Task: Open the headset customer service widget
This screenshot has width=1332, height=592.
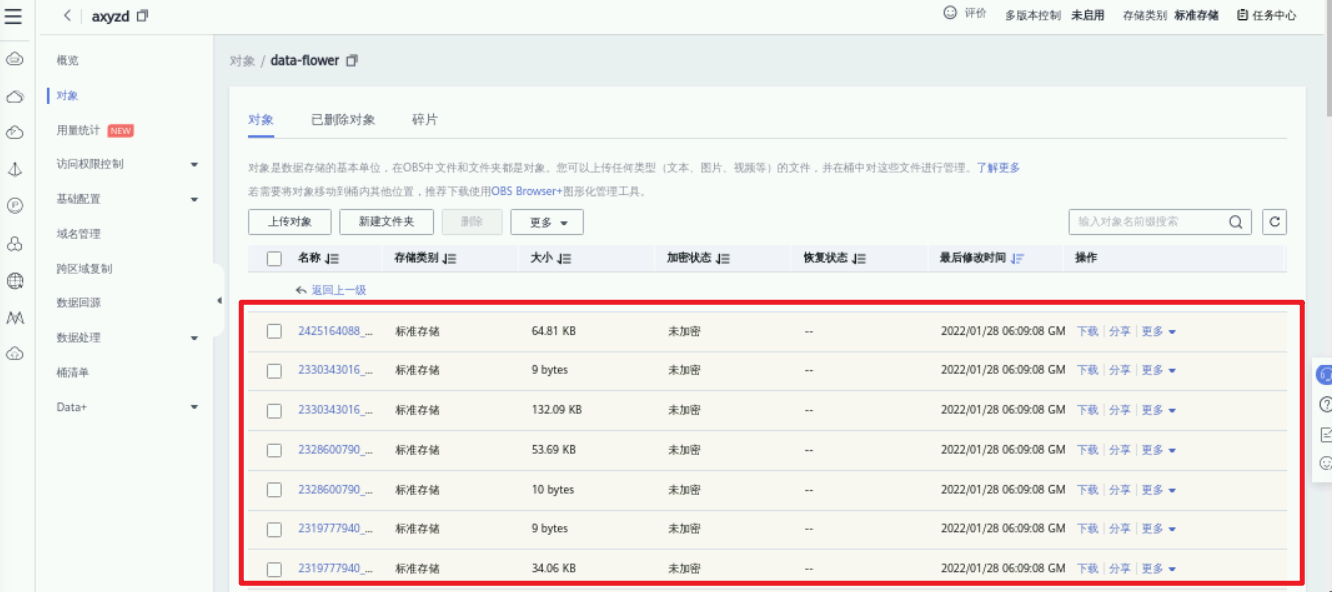Action: pyautogui.click(x=1326, y=375)
